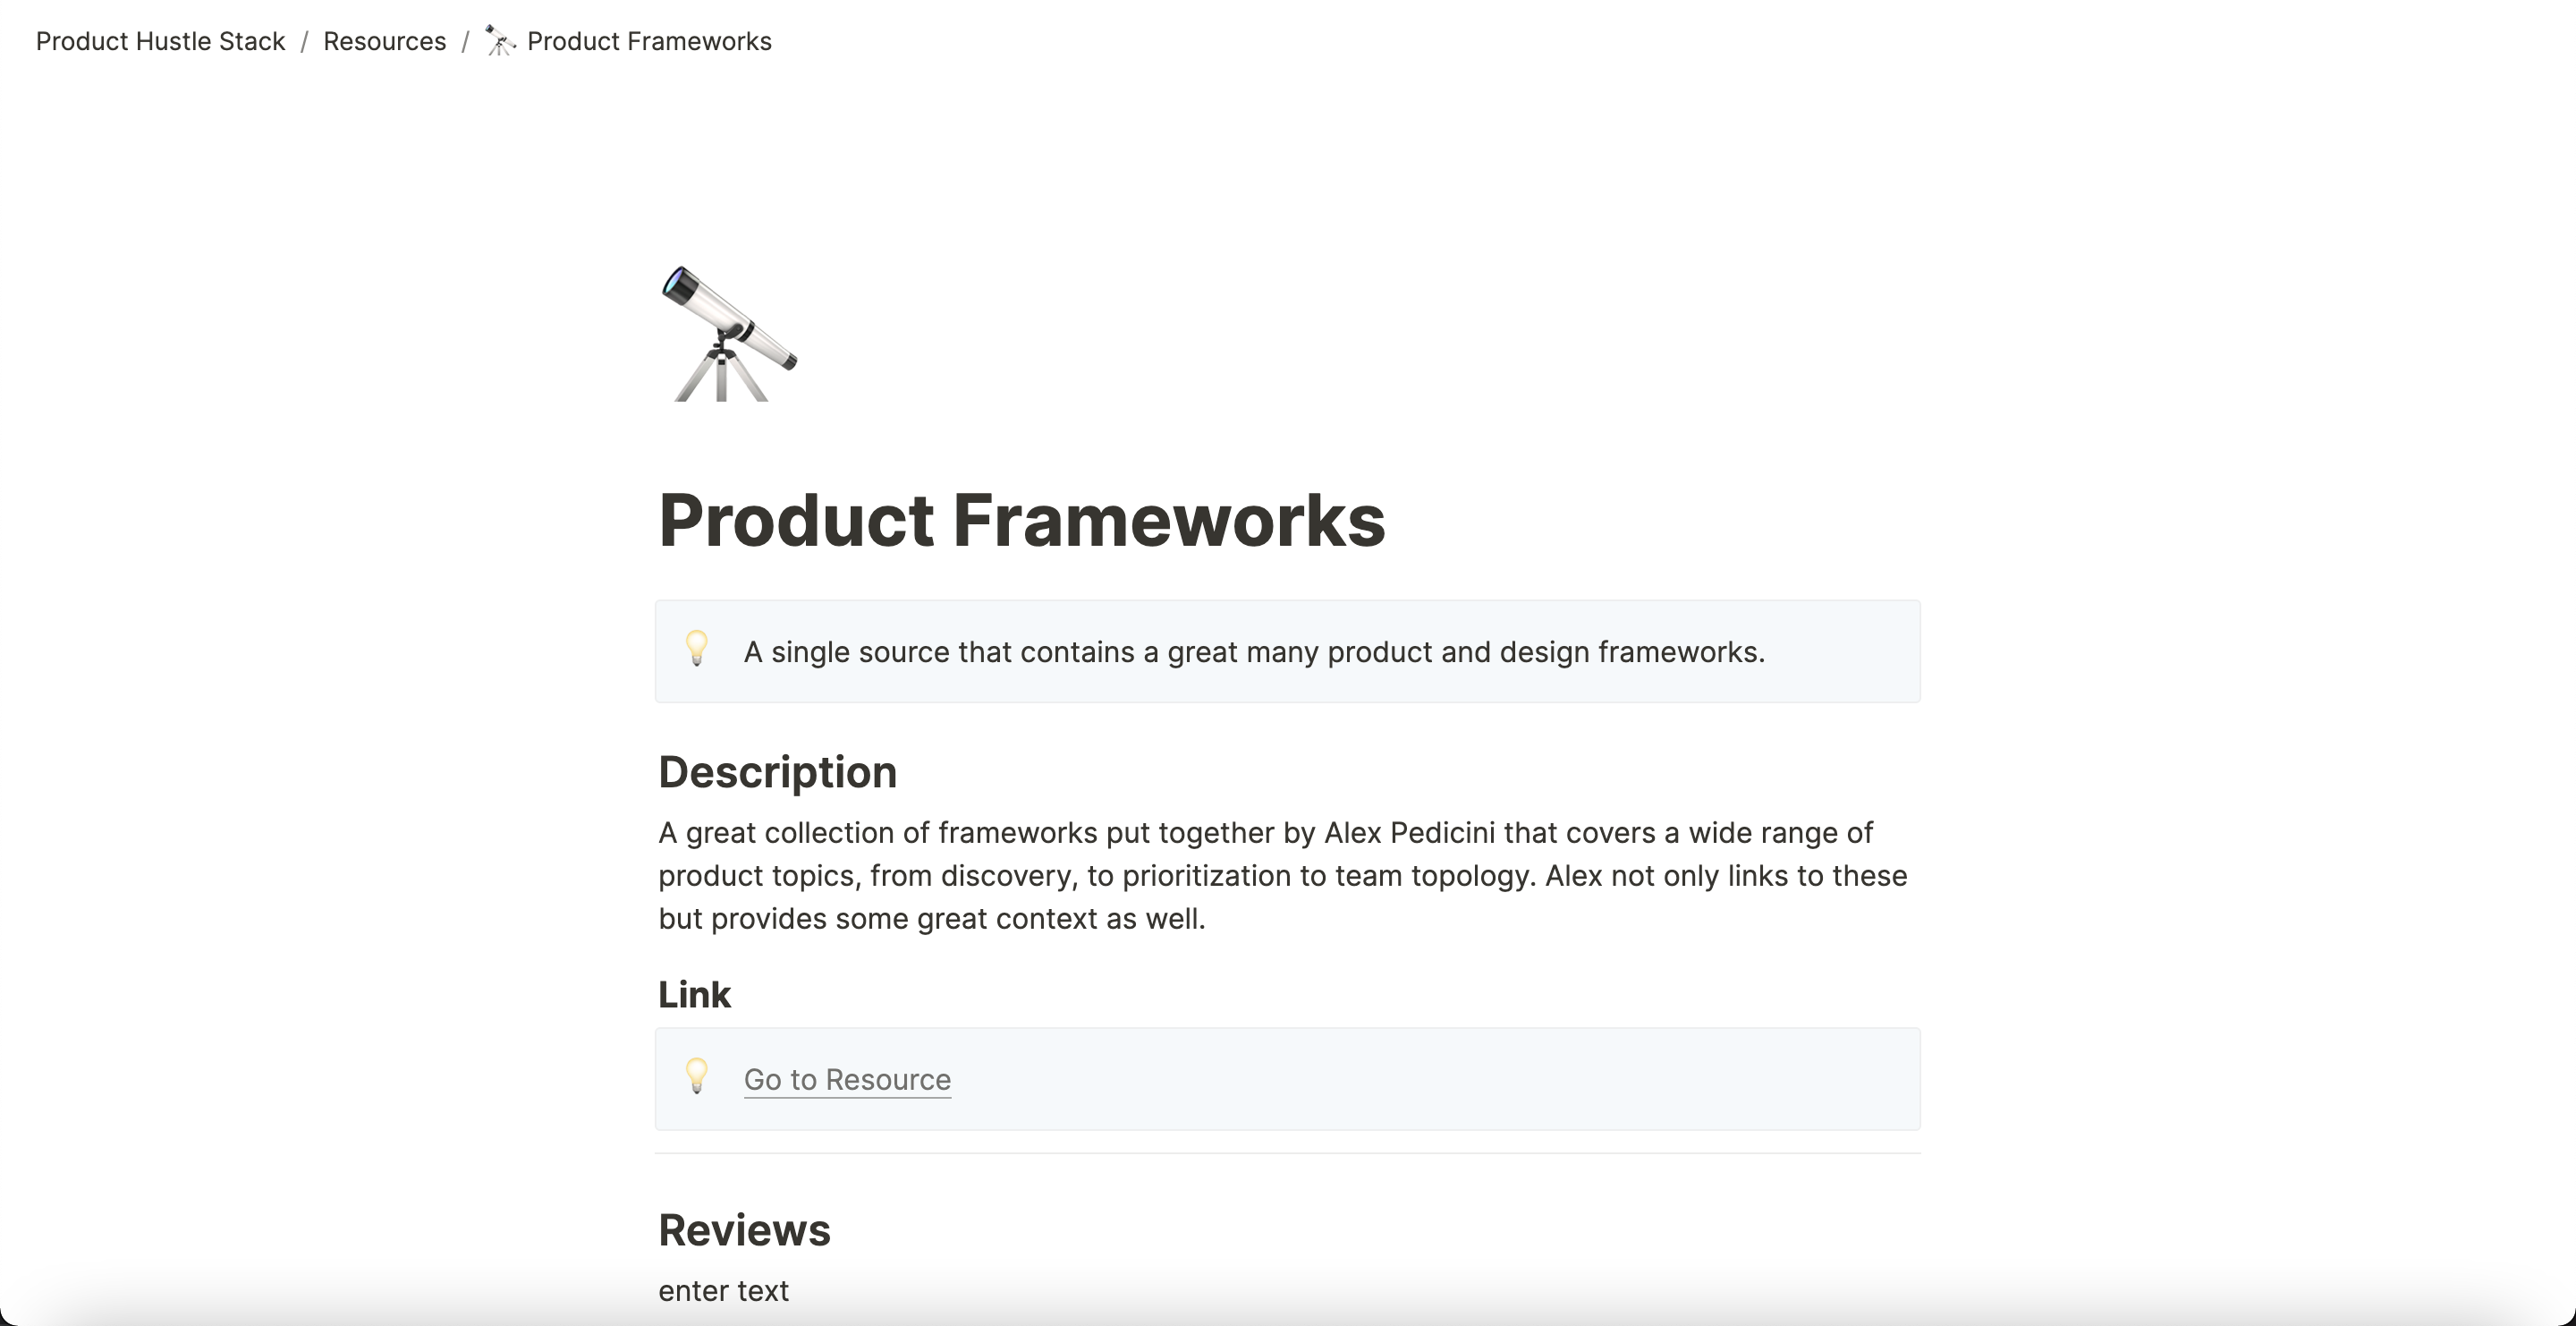Image resolution: width=2576 pixels, height=1326 pixels.
Task: Click the Reviews section heading
Action: point(744,1229)
